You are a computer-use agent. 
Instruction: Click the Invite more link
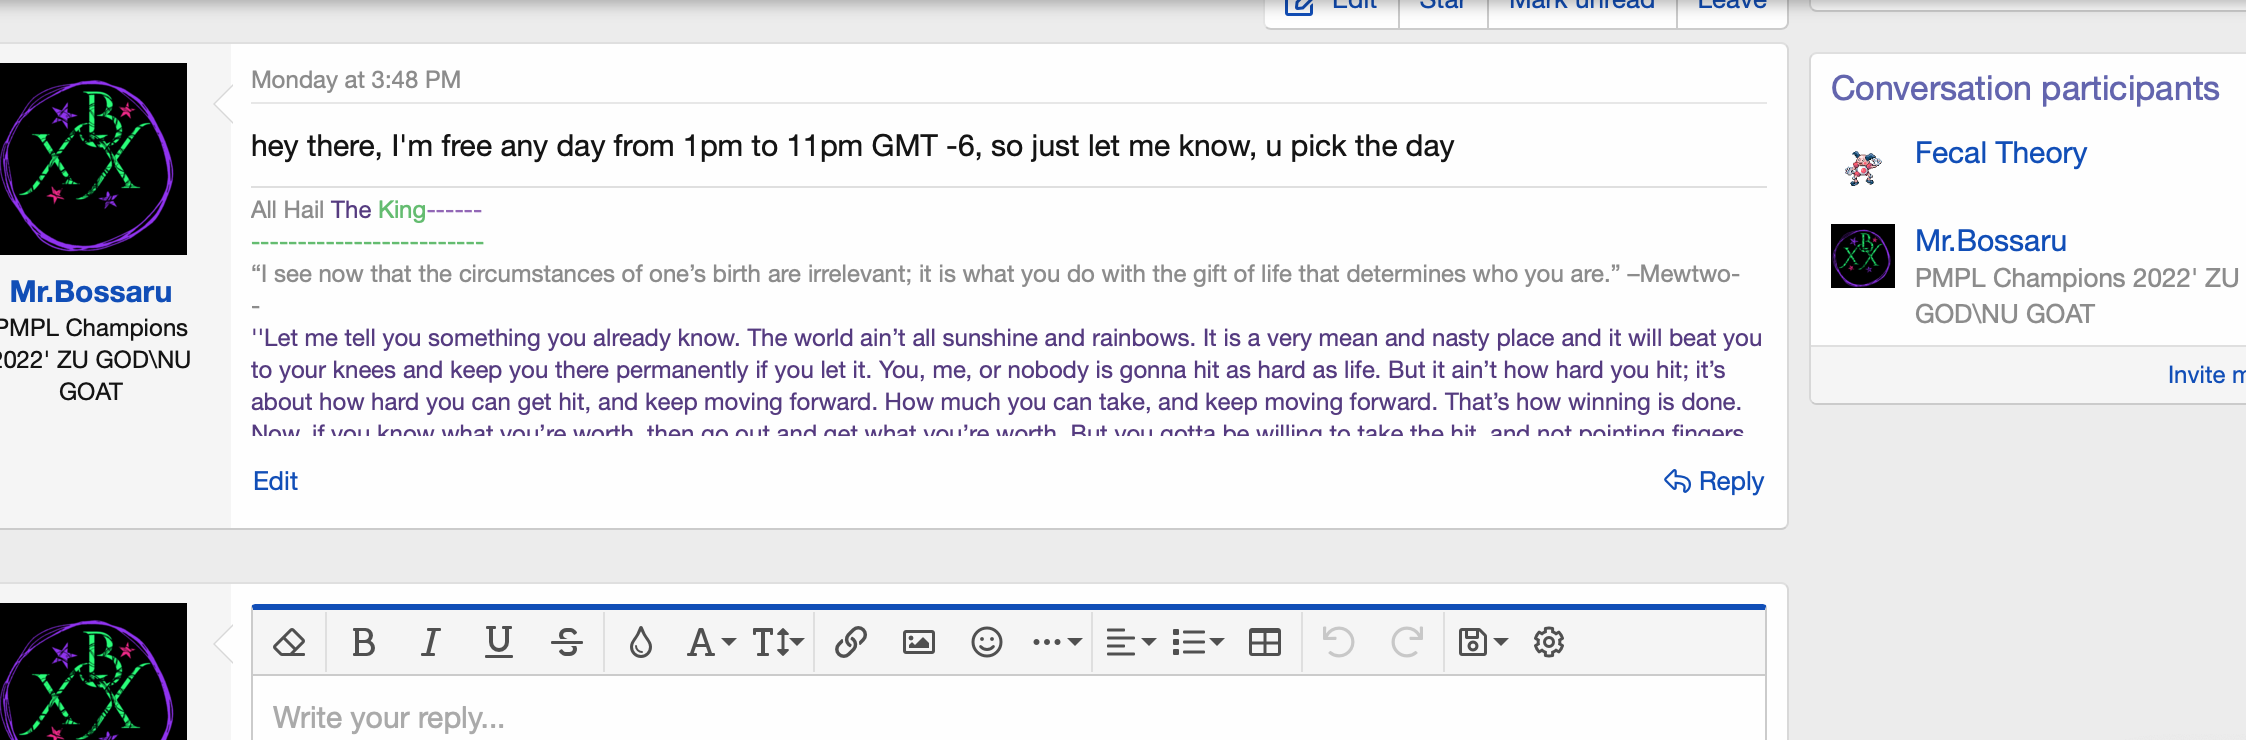coord(2206,375)
